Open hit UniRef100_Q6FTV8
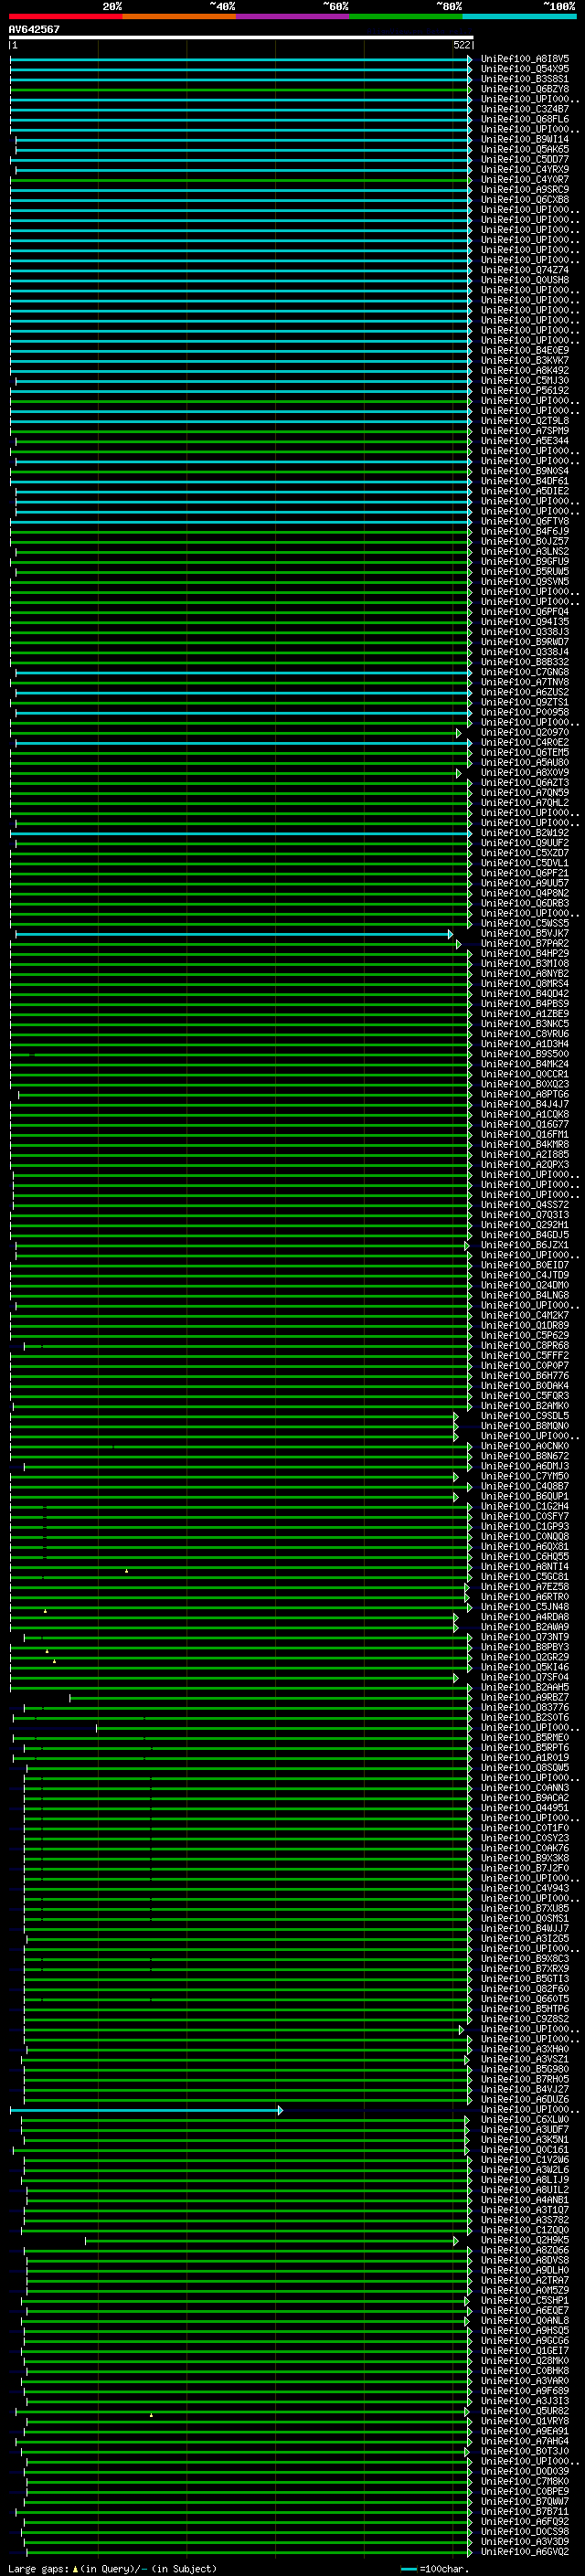 525,522
